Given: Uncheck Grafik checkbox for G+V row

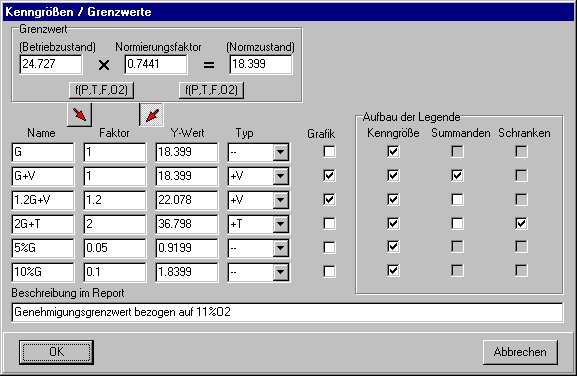Looking at the screenshot, I should click(329, 175).
